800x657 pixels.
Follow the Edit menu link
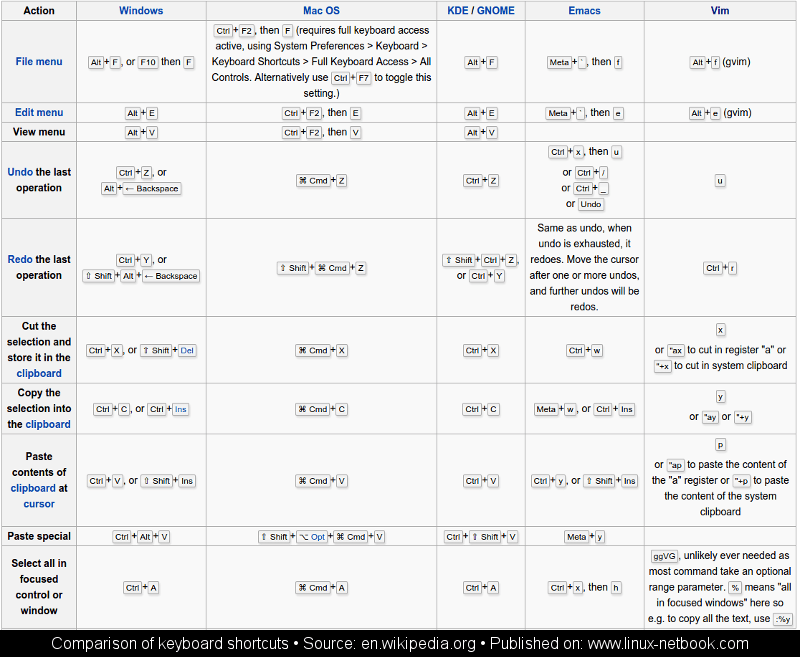coord(39,113)
